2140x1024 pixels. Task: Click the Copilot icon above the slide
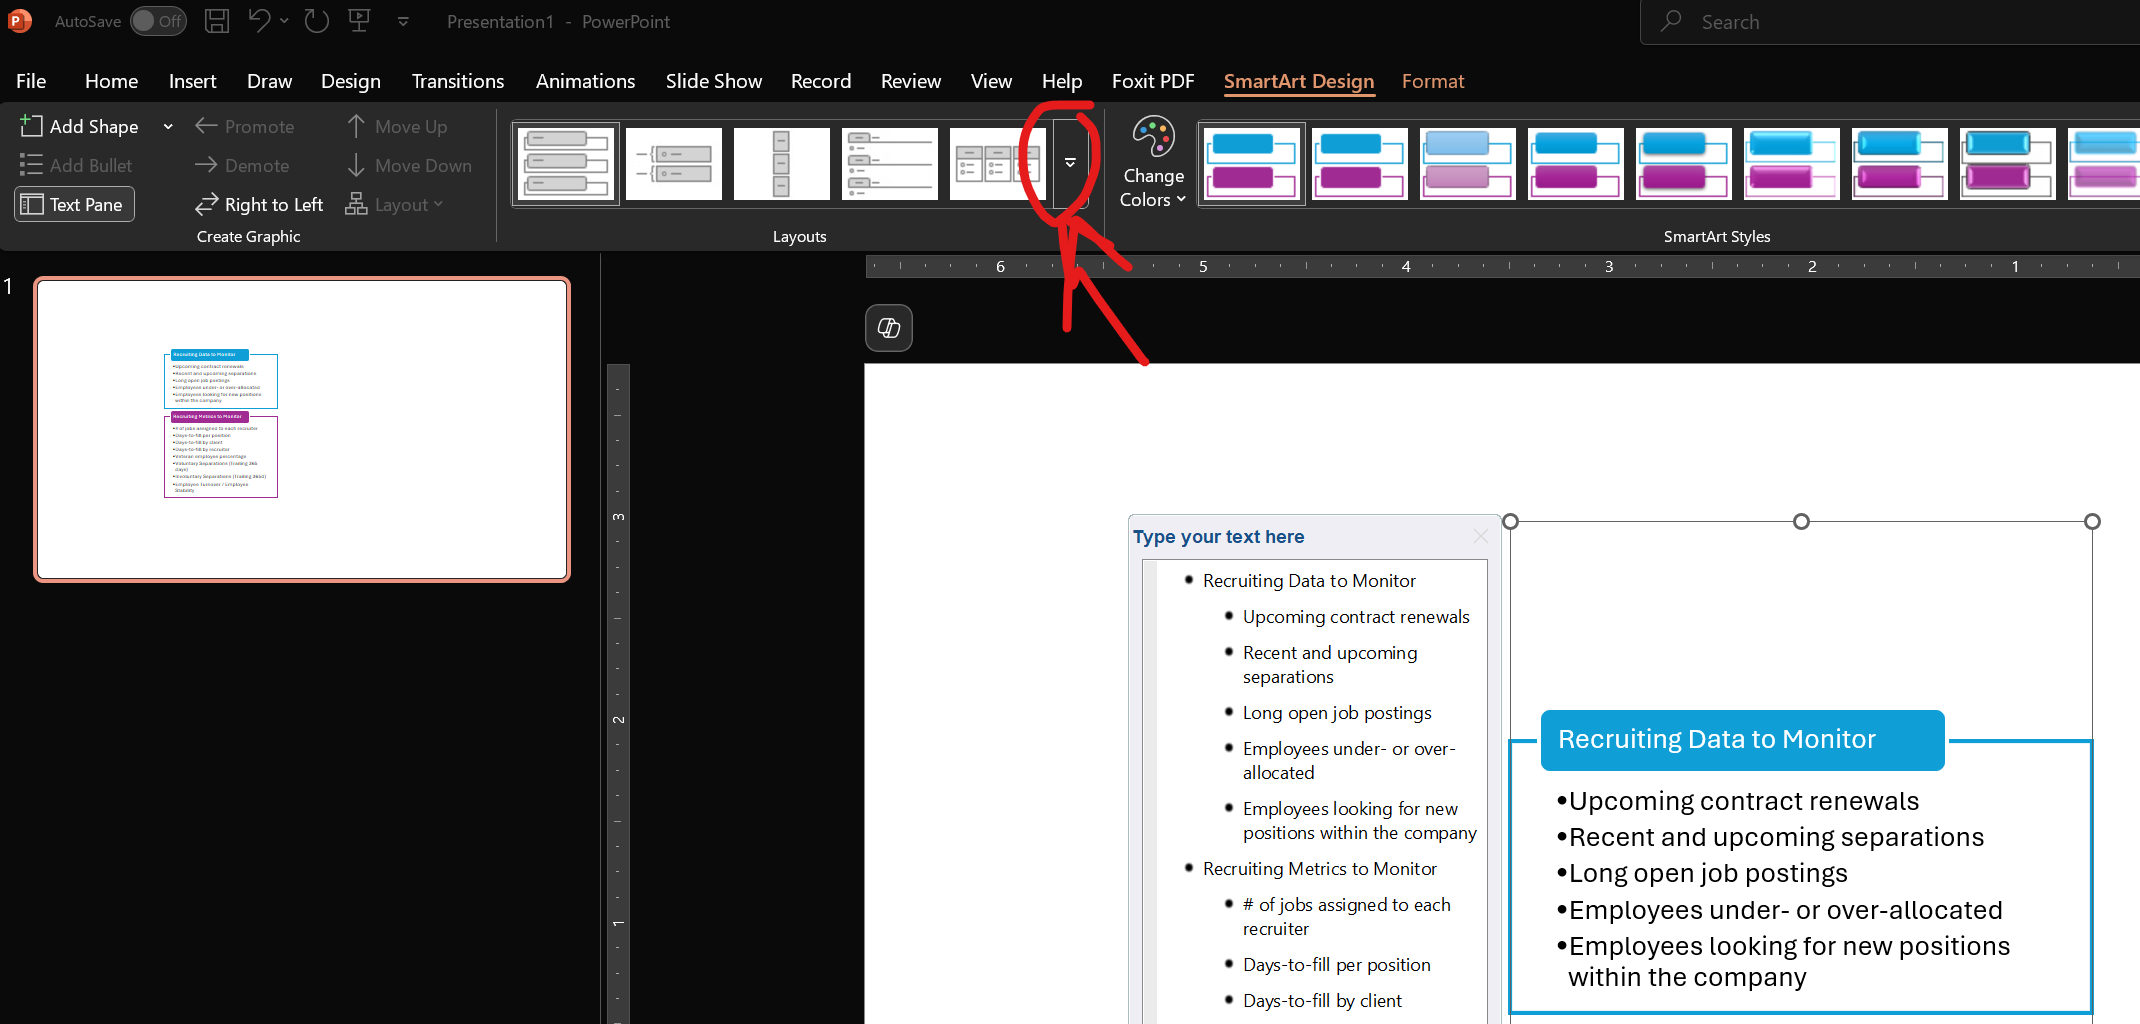[x=888, y=328]
